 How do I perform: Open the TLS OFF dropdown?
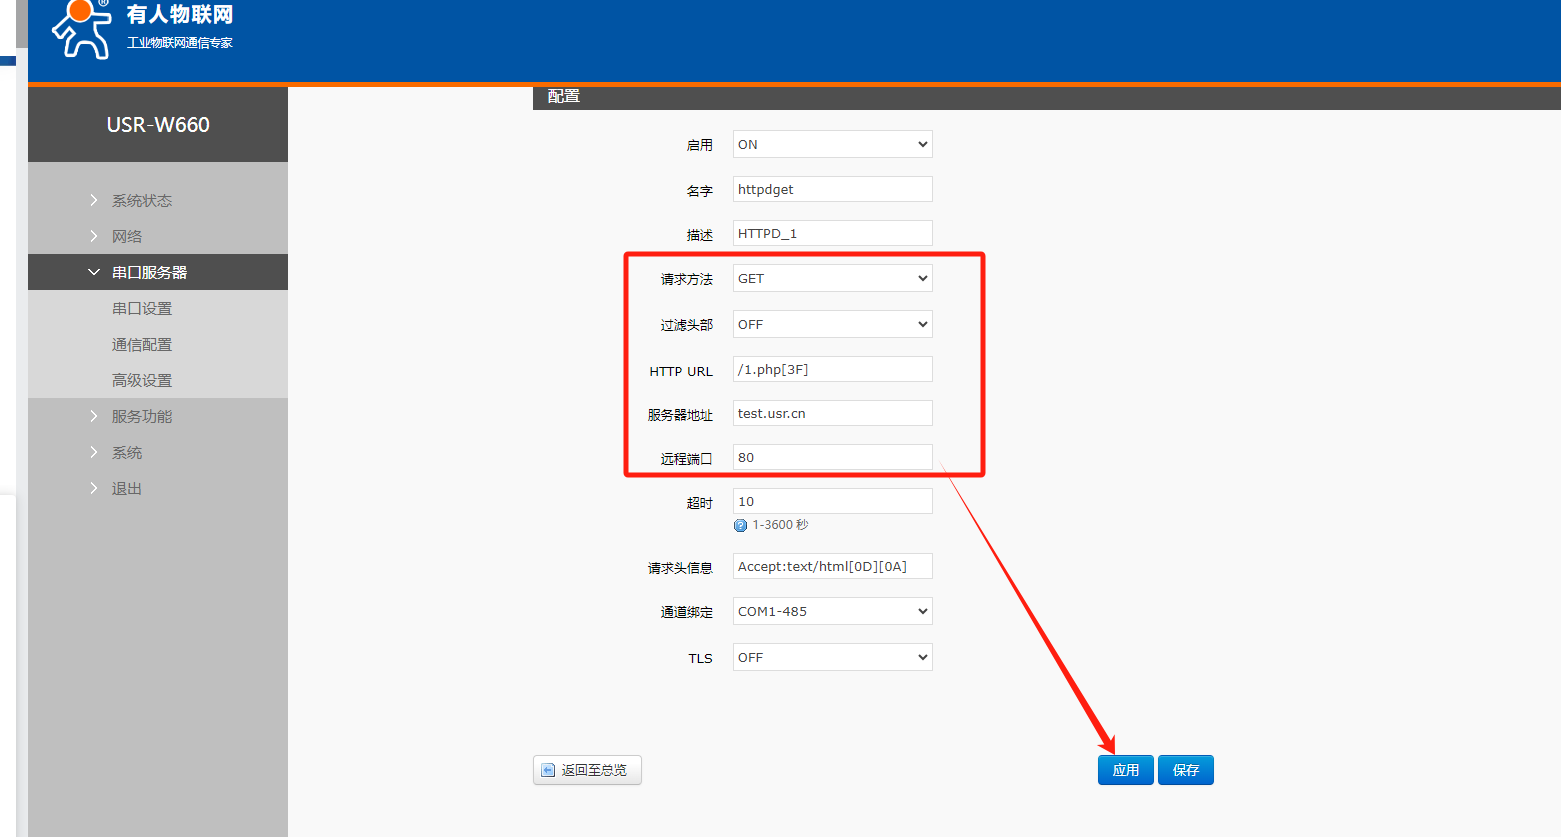[832, 657]
